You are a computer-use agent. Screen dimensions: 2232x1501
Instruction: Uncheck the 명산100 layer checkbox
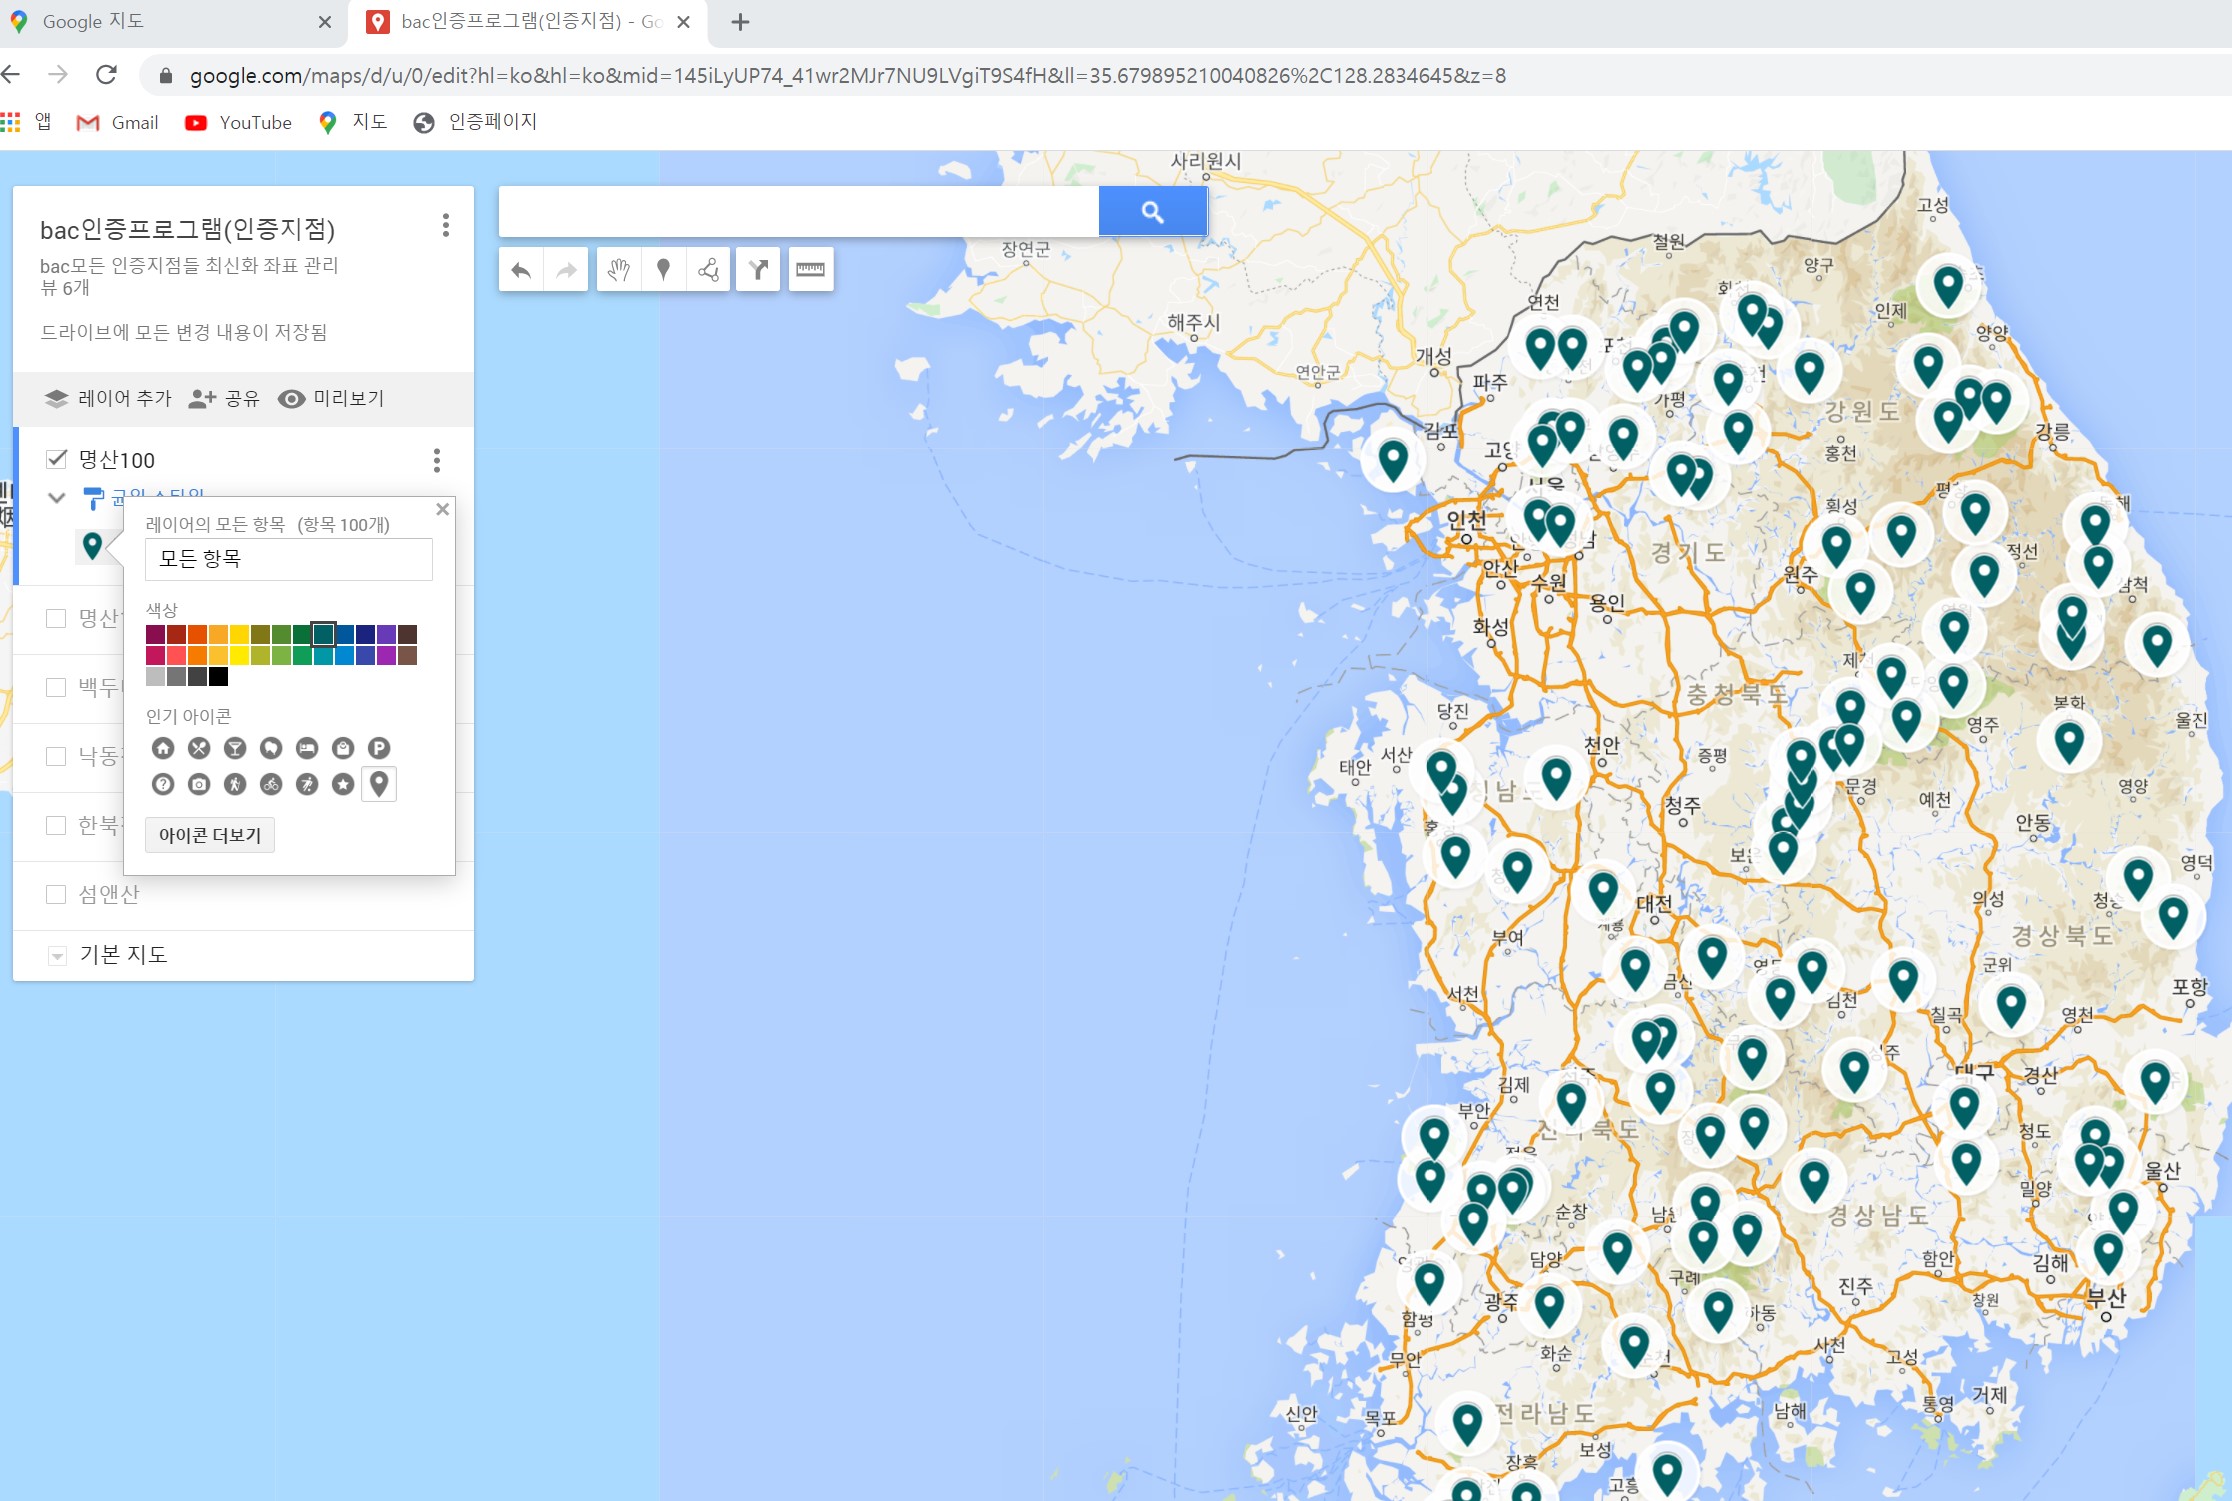pos(56,459)
